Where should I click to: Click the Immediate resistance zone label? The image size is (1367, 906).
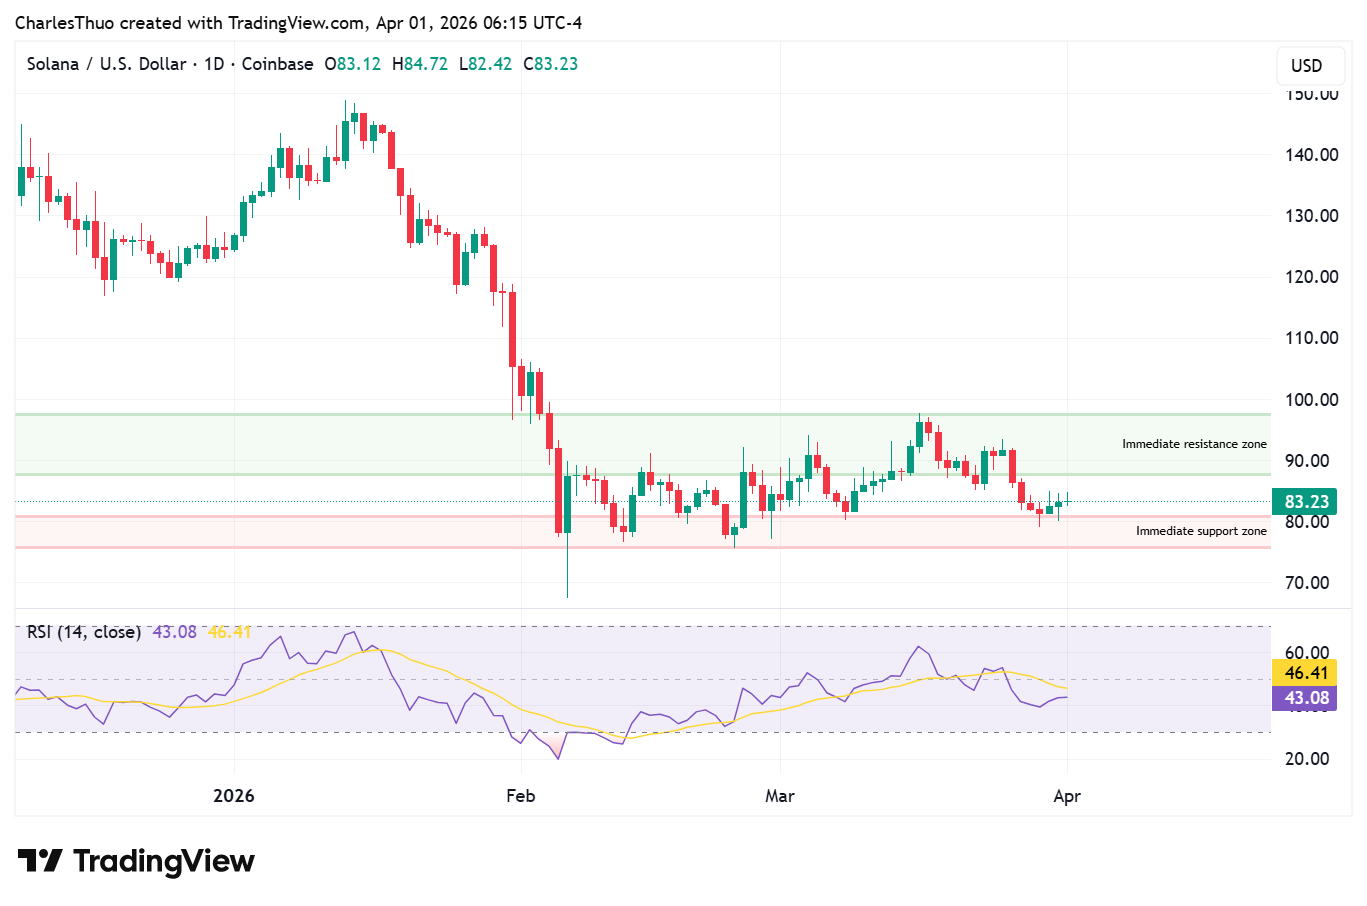click(1194, 443)
